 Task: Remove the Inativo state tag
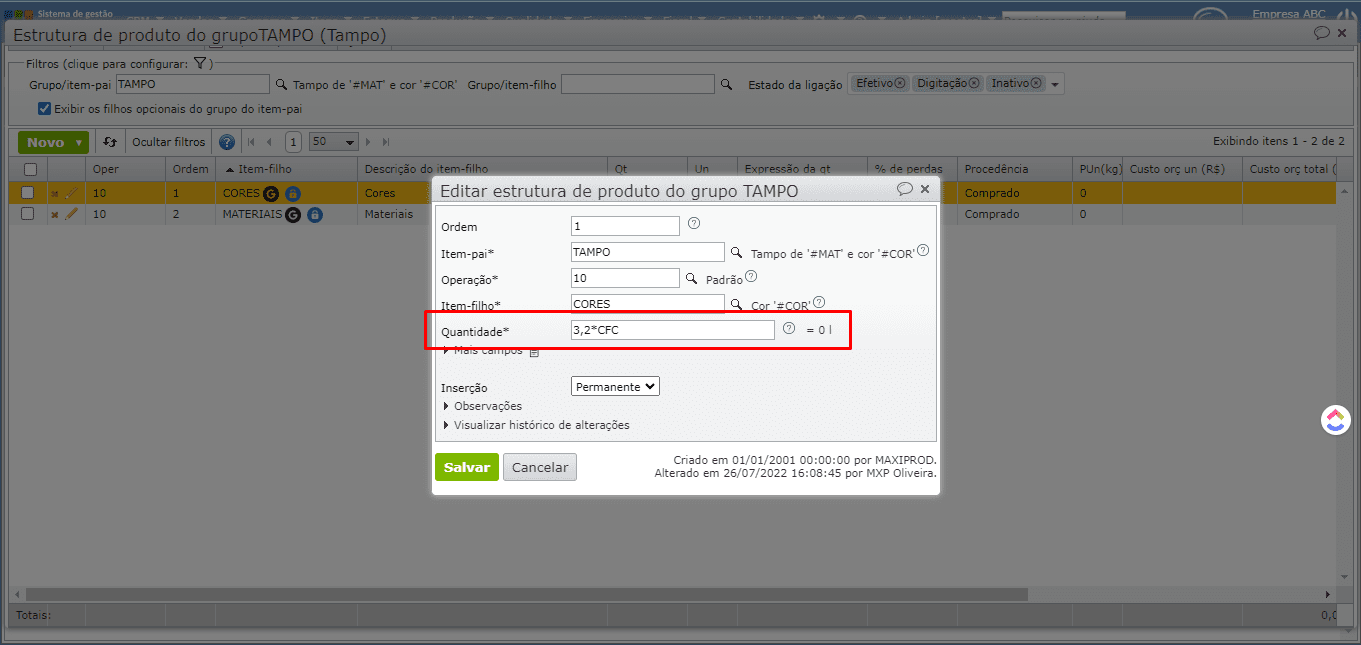pos(1036,83)
